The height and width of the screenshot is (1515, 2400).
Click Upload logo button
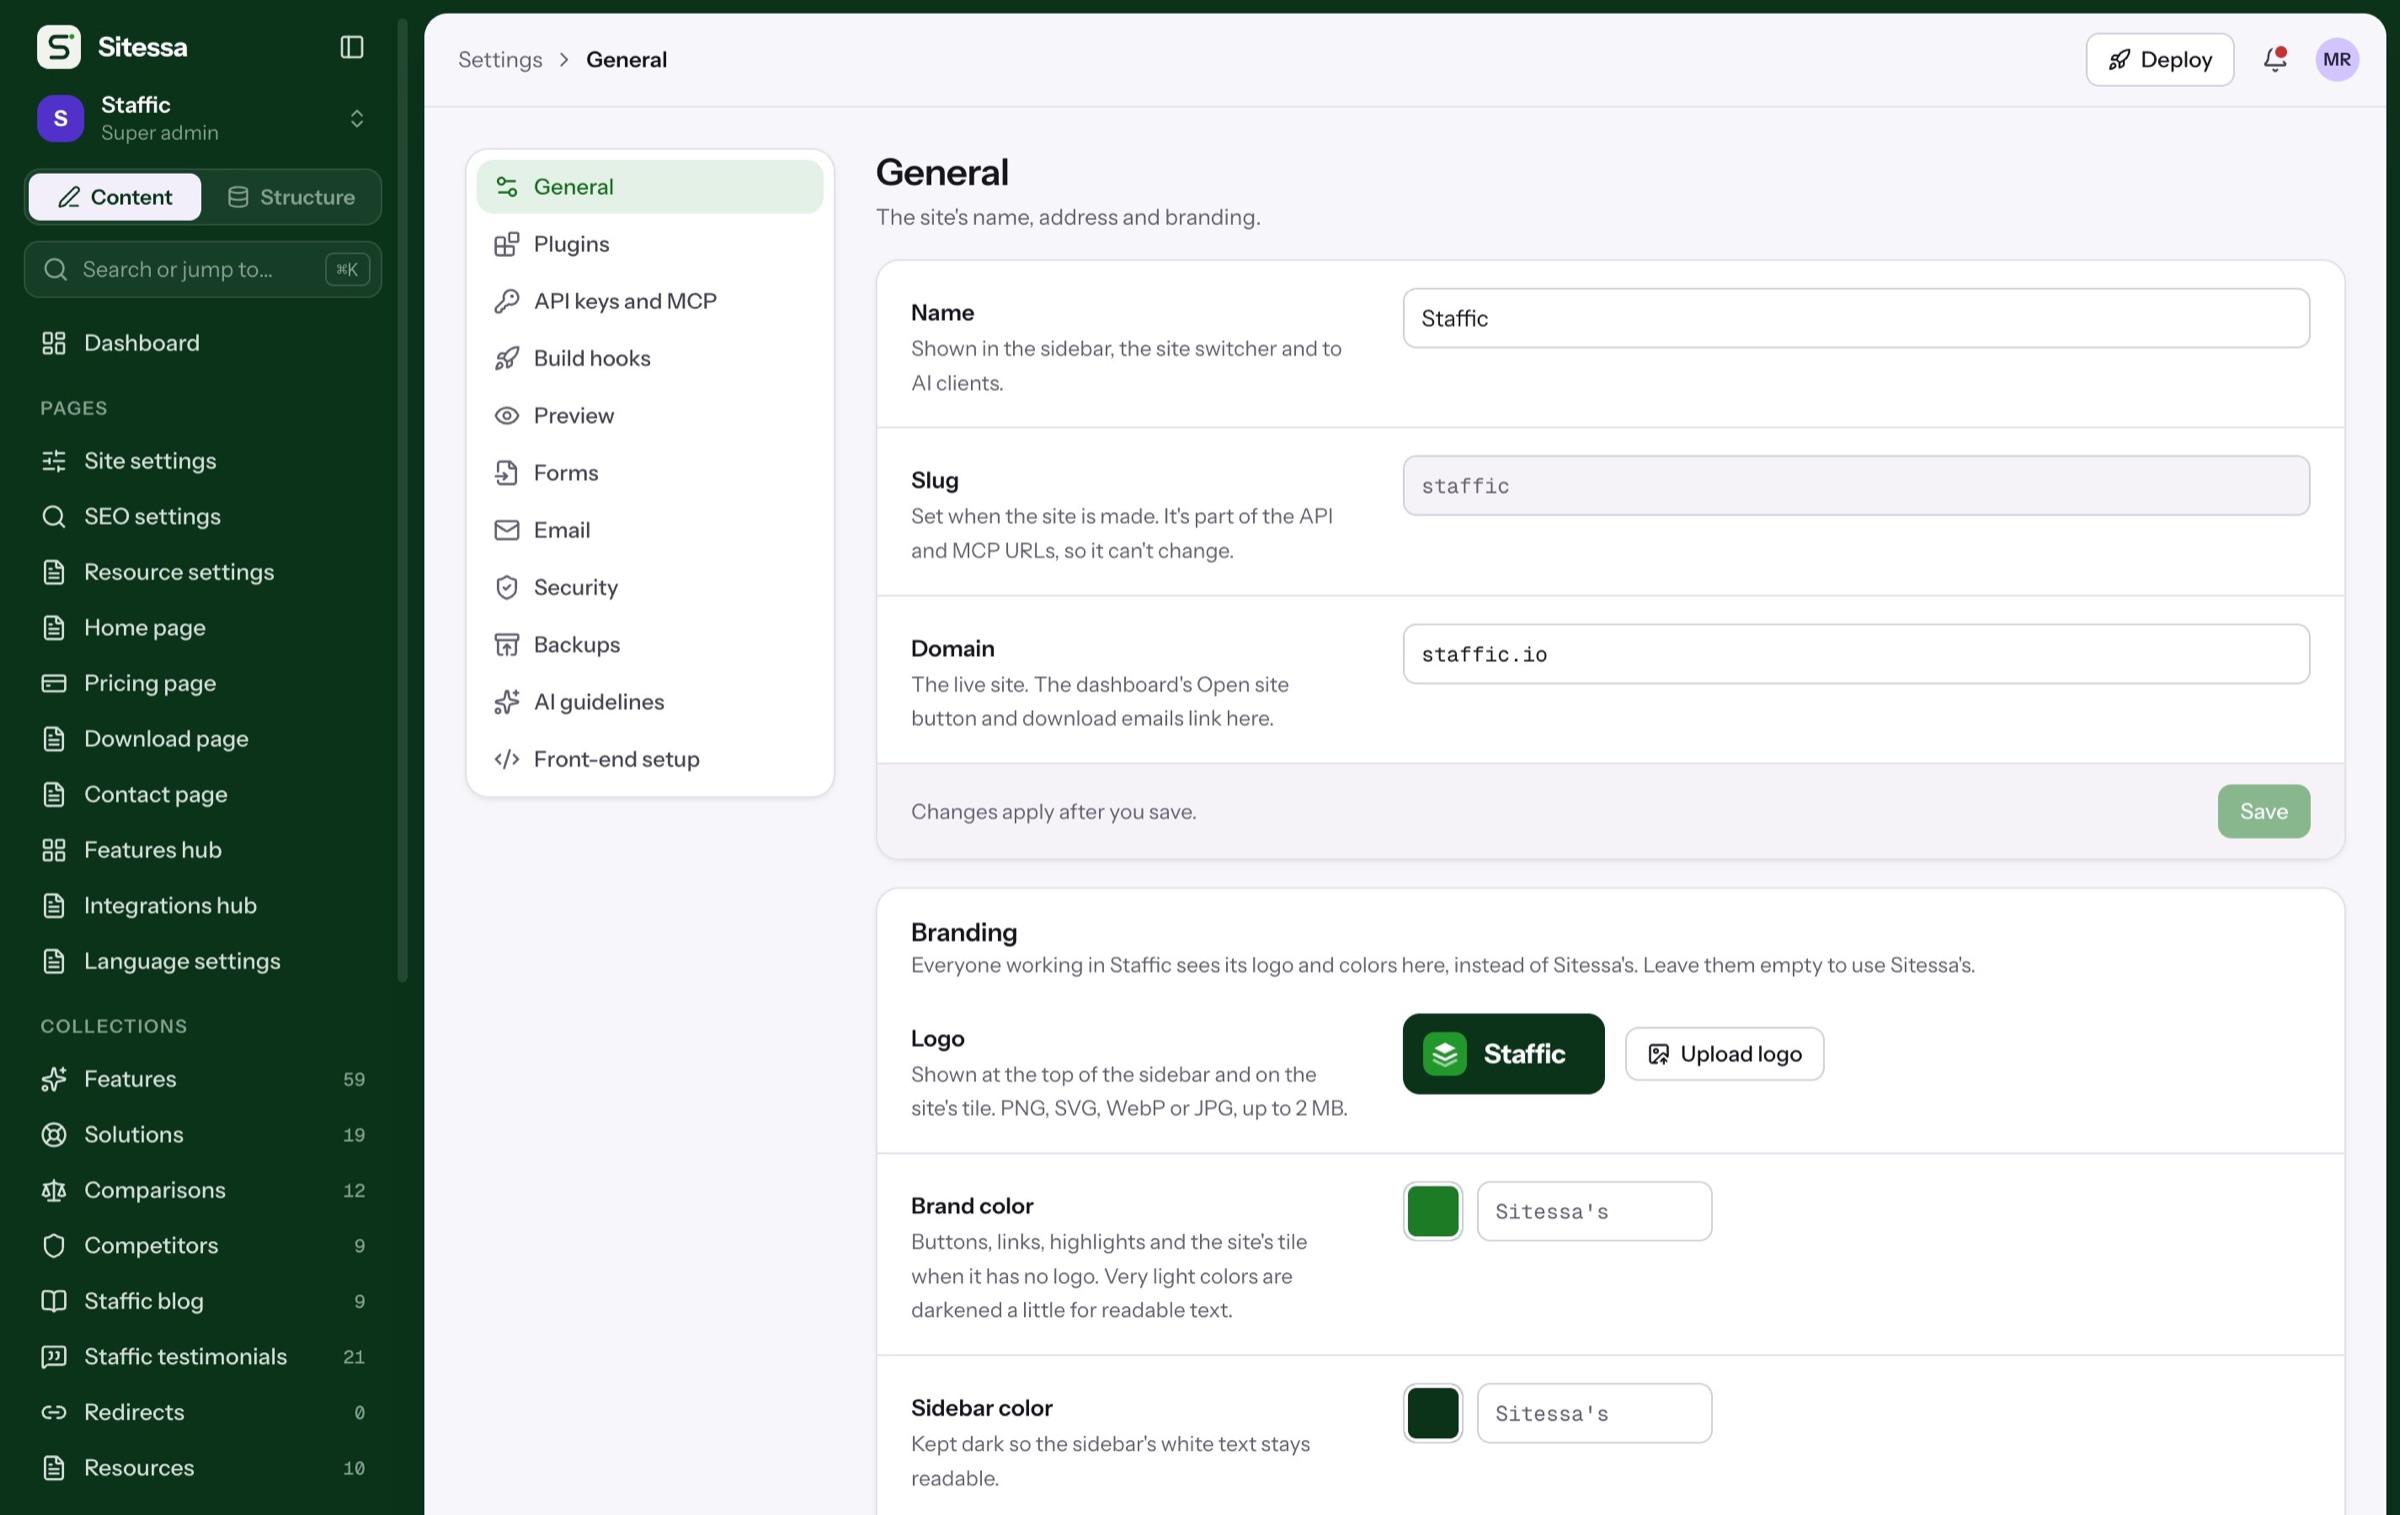point(1724,1054)
